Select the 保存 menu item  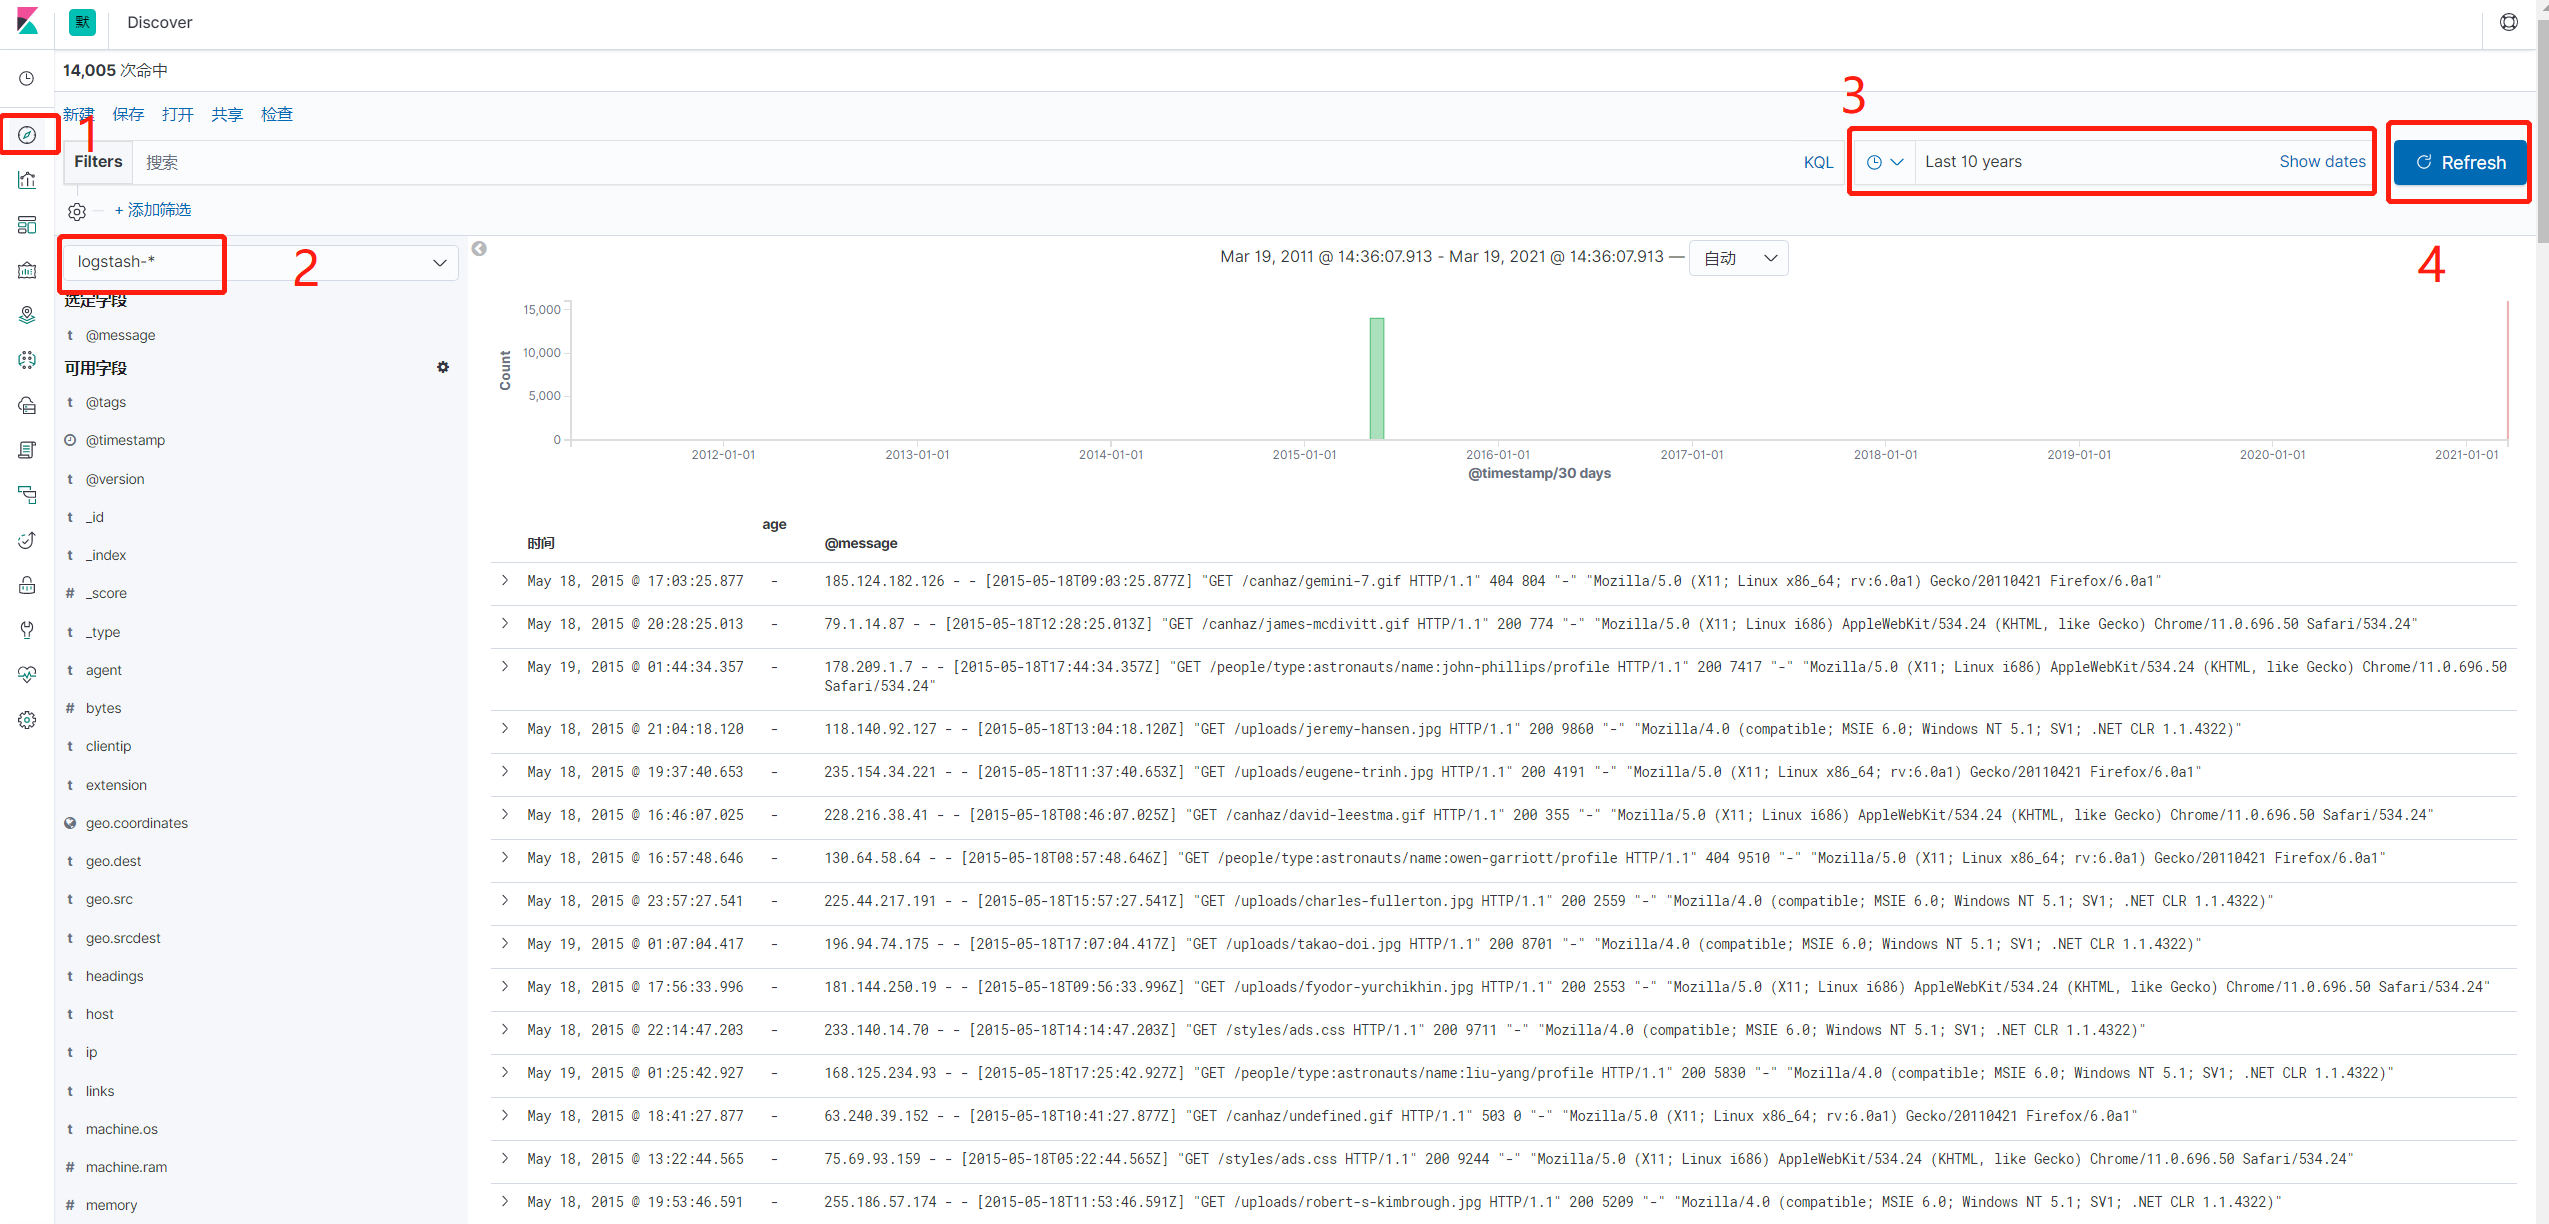coord(128,113)
